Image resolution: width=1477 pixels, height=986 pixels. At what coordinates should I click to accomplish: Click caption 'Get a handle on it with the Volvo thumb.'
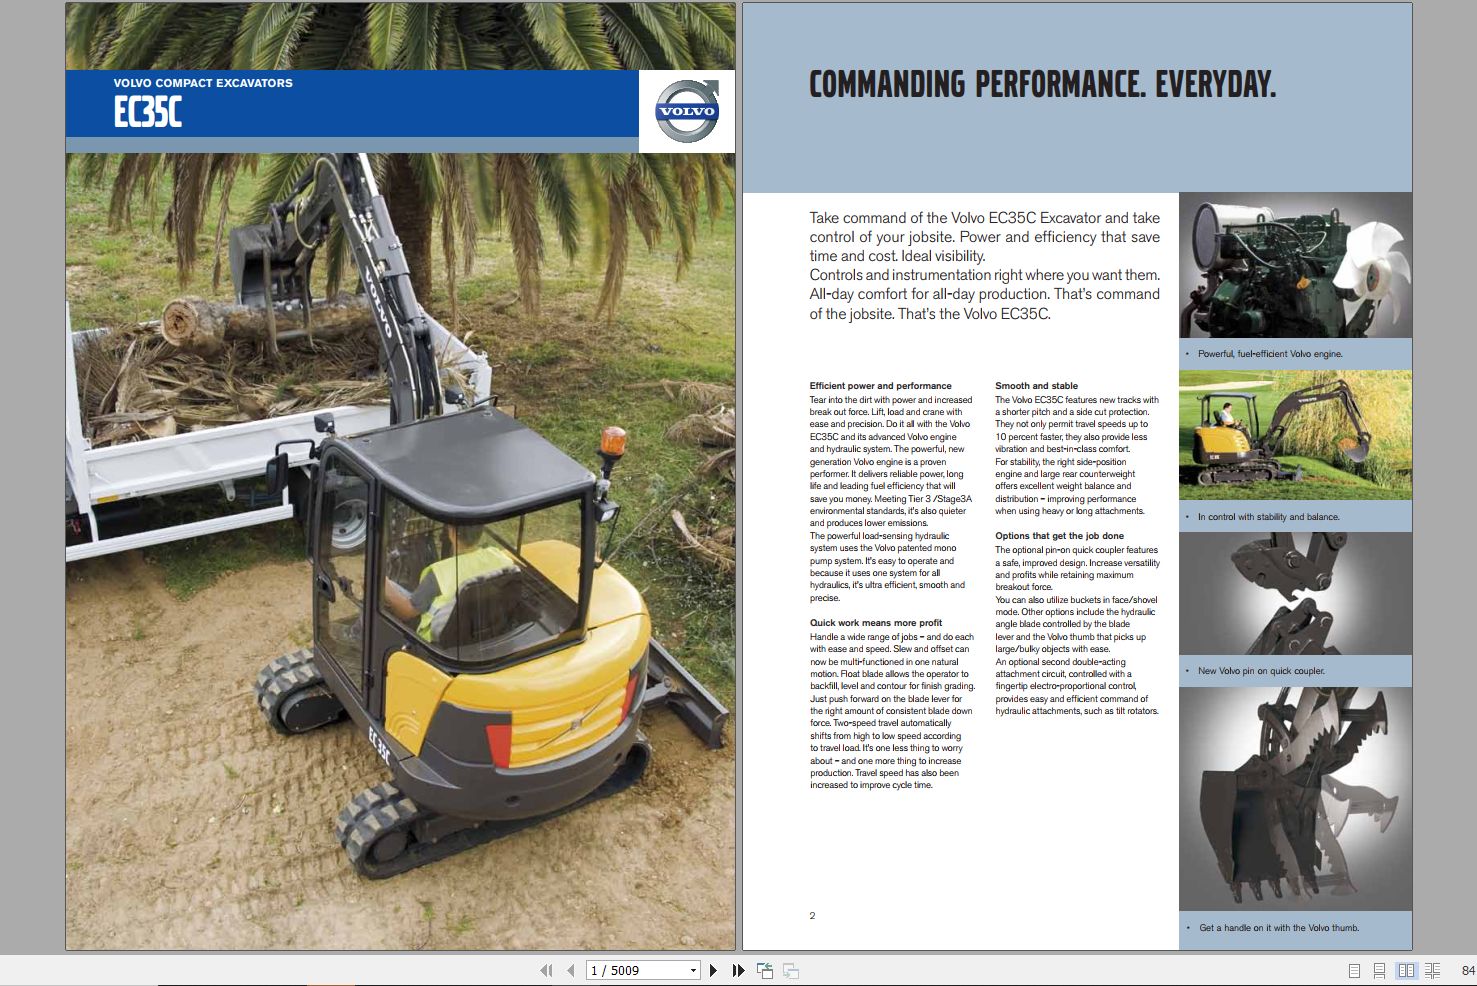point(1279,928)
